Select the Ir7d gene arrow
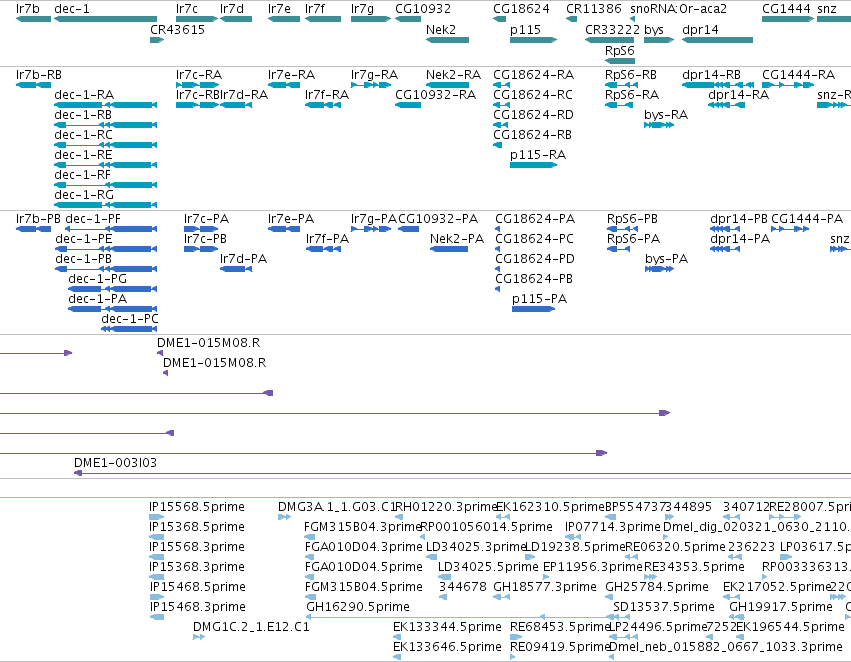This screenshot has width=851, height=662. click(x=236, y=19)
